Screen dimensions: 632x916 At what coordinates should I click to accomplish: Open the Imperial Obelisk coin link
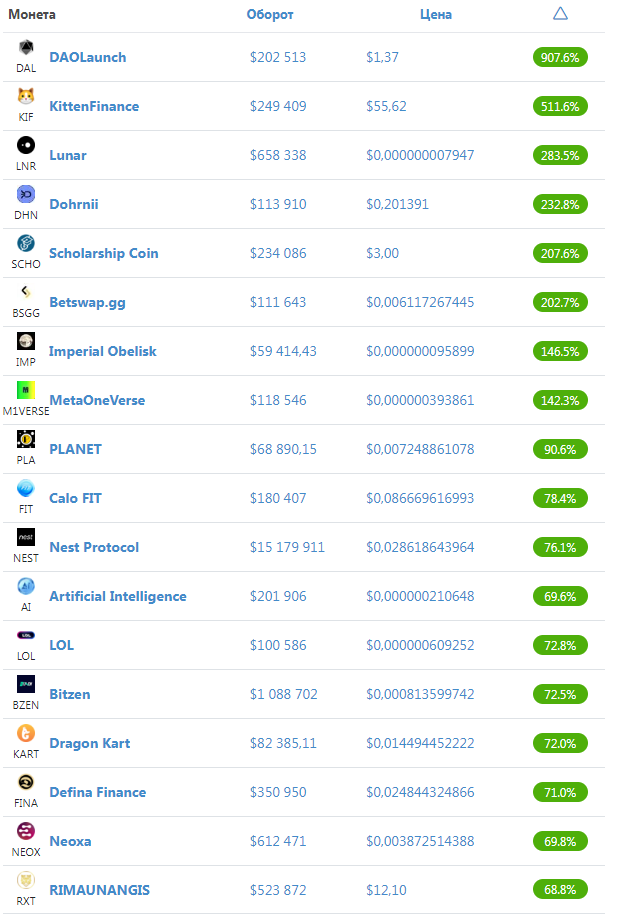point(103,351)
